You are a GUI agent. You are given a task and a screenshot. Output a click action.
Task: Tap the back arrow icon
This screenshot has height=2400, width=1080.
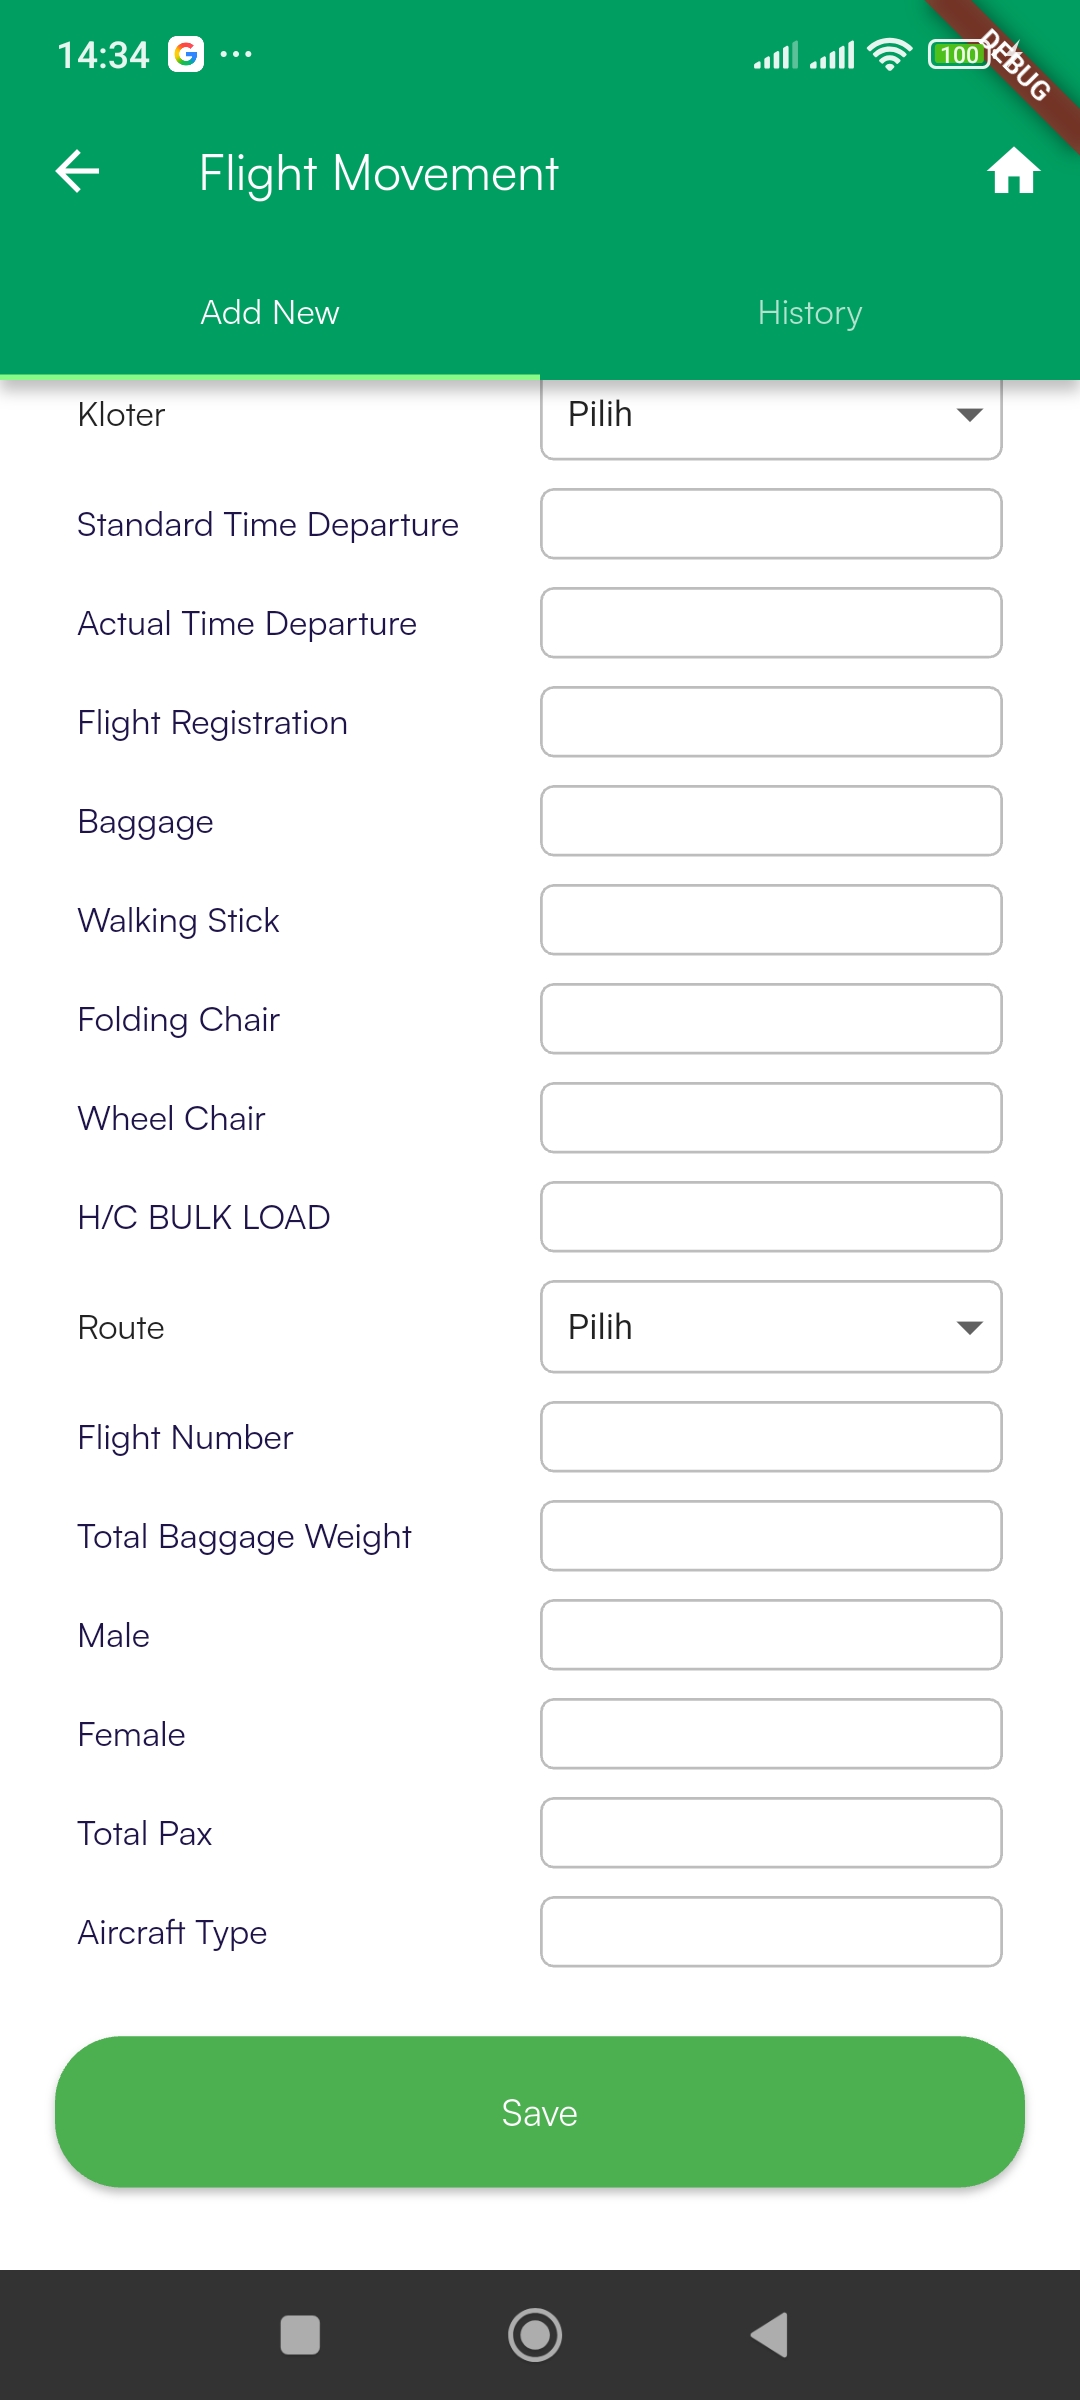coord(77,172)
